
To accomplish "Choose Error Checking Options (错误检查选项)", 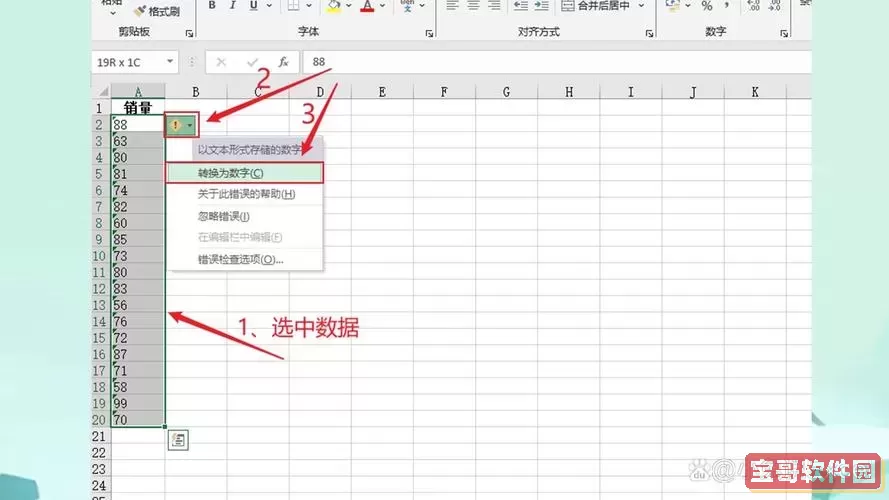I will (244, 259).
